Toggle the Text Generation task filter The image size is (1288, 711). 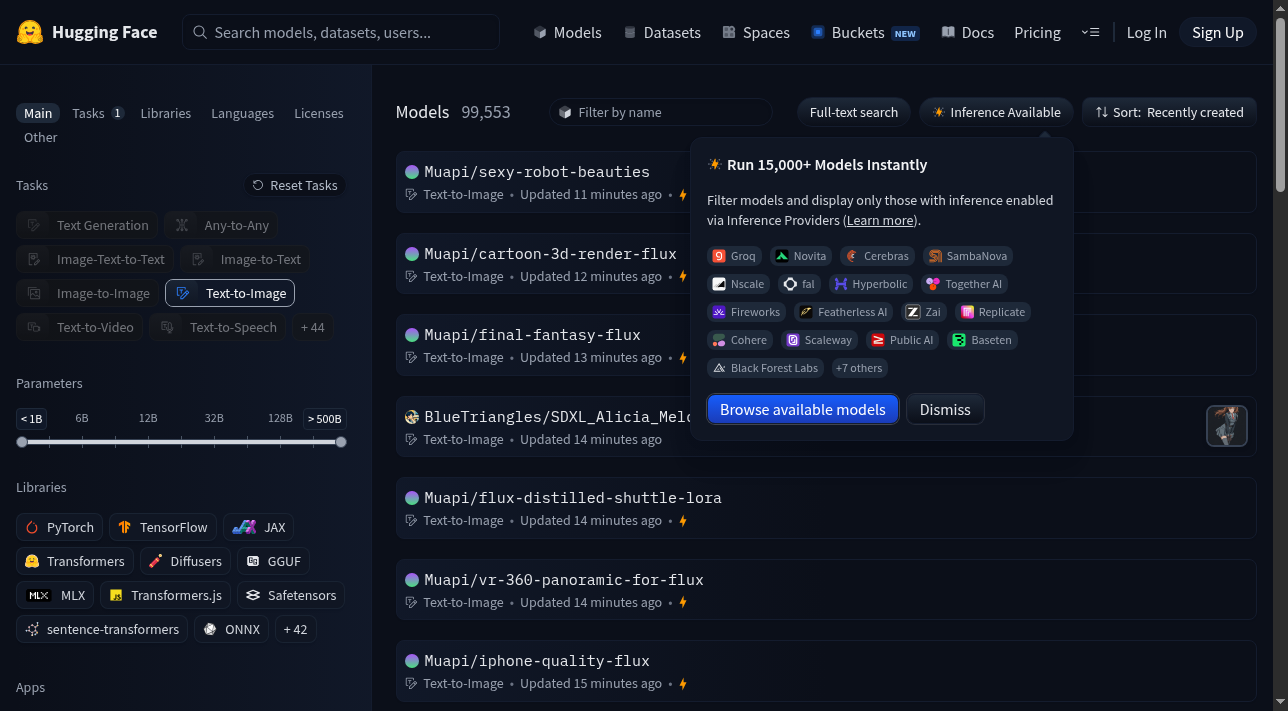tap(88, 225)
